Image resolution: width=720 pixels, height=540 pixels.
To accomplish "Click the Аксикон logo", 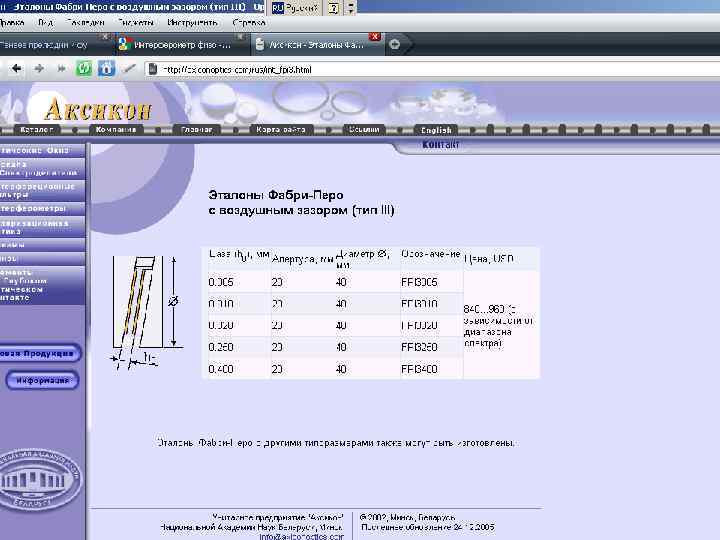I will click(x=97, y=109).
